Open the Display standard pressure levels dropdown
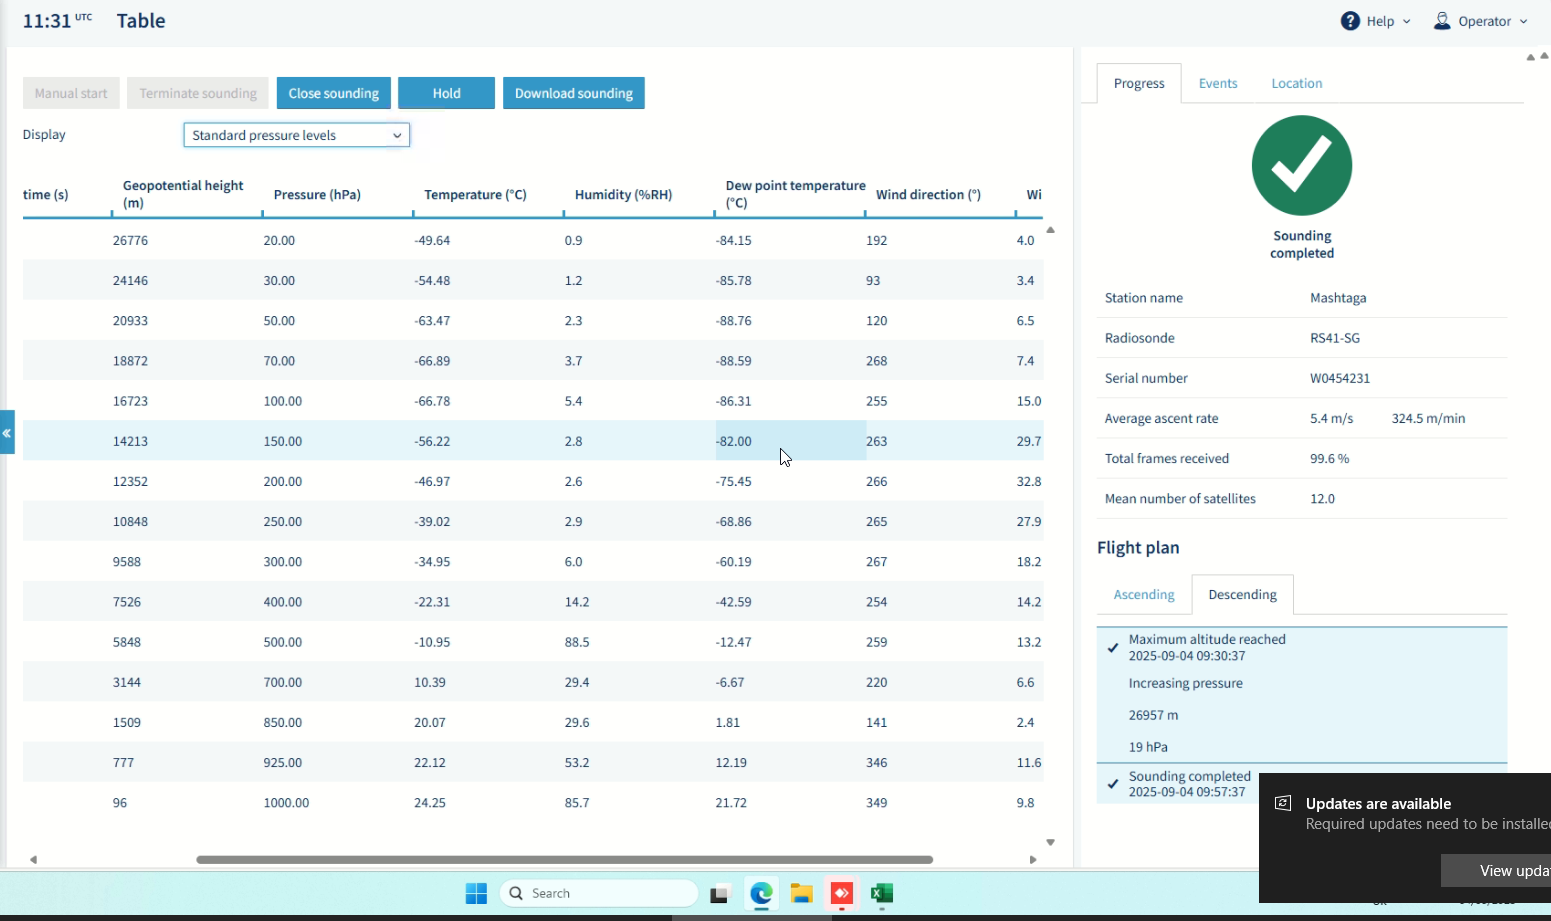The width and height of the screenshot is (1551, 921). 297,135
